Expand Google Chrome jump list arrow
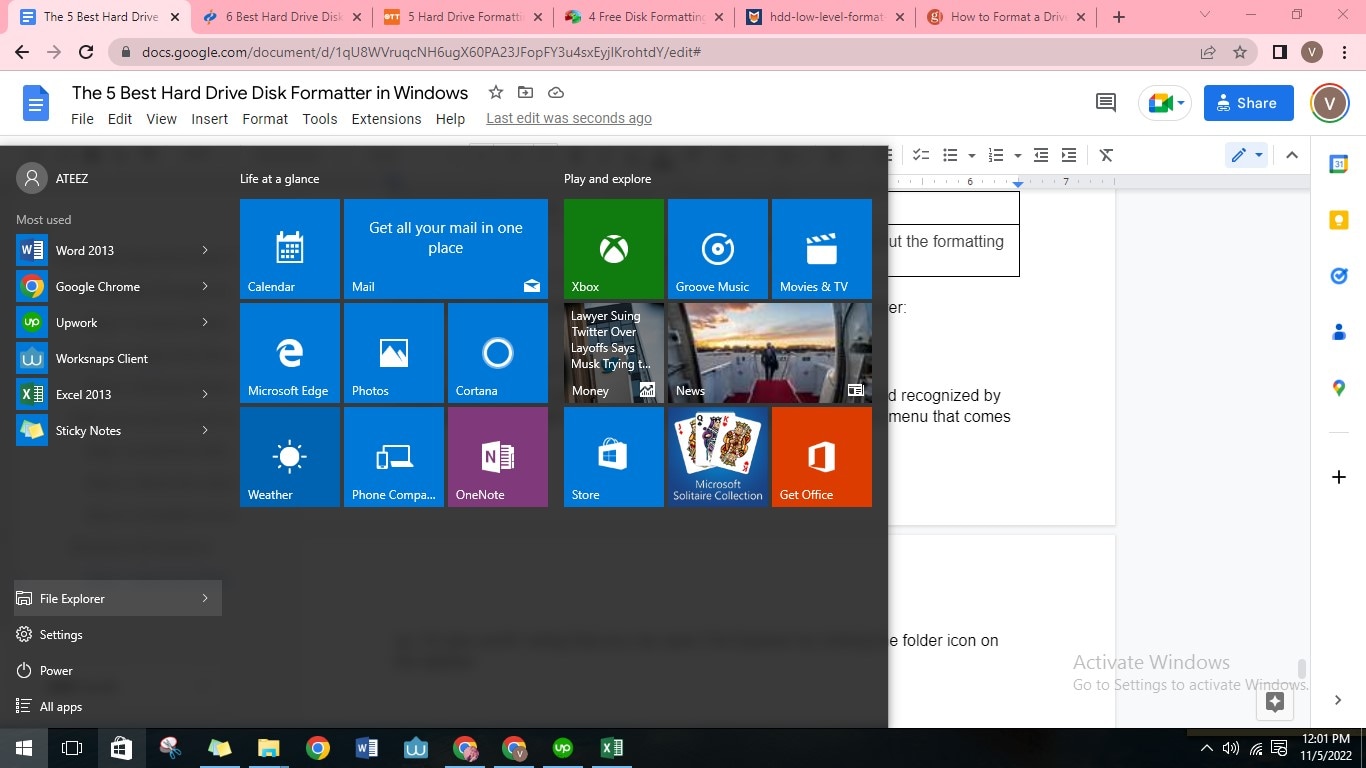This screenshot has height=768, width=1366. coord(205,286)
